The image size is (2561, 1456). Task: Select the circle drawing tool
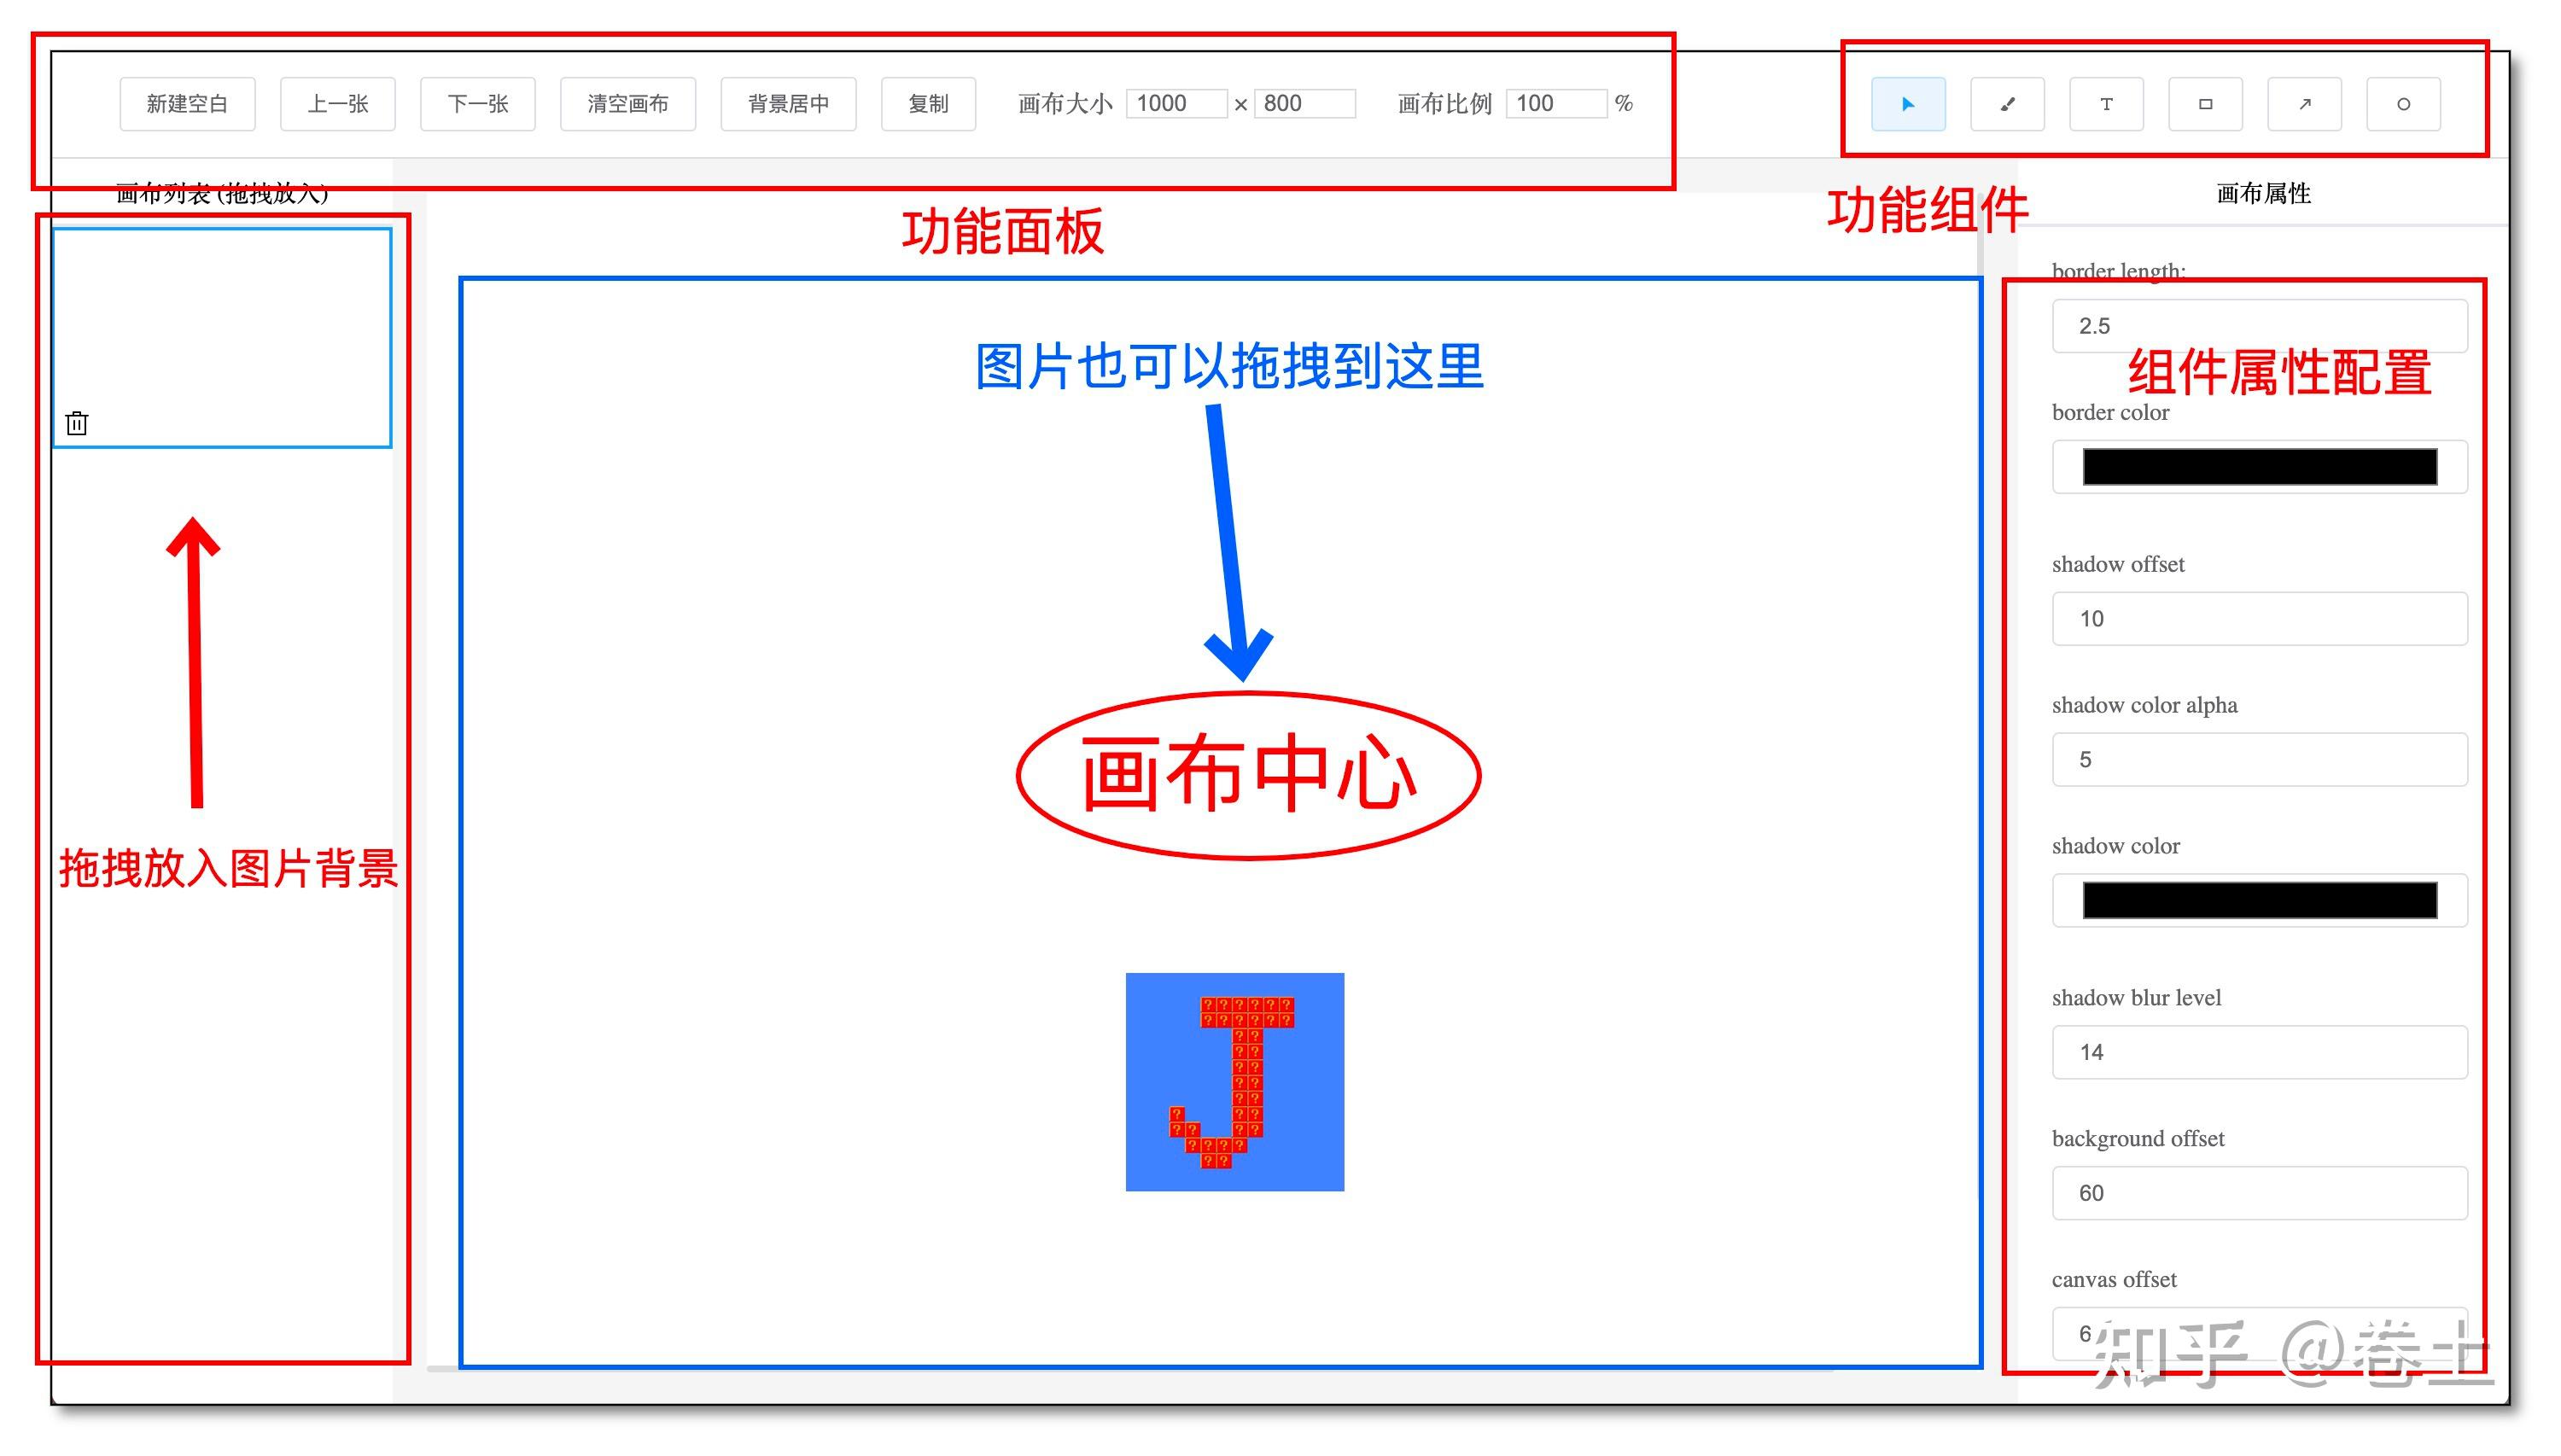coord(2404,103)
